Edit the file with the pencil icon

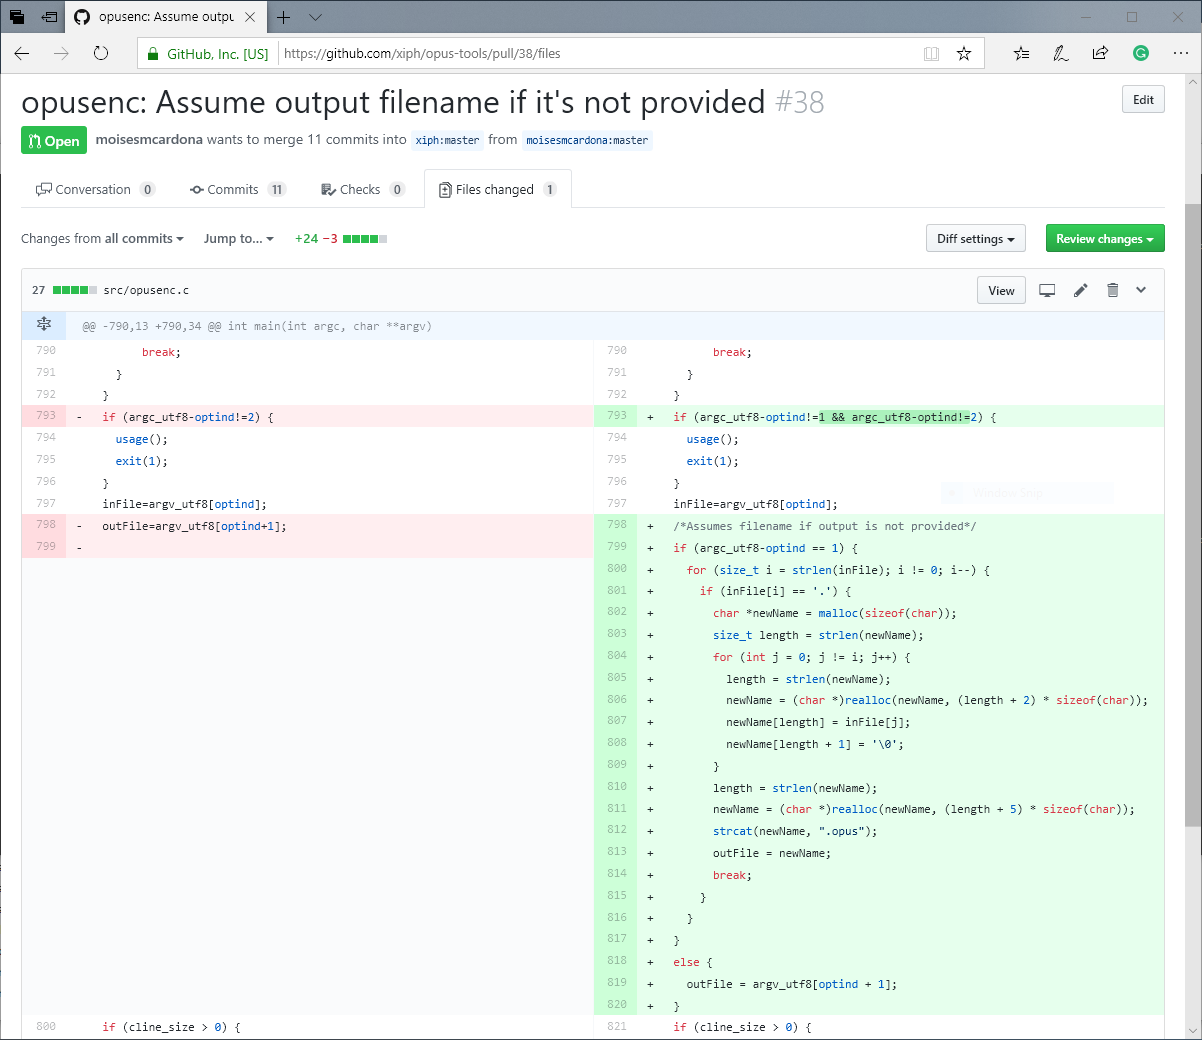pyautogui.click(x=1080, y=290)
